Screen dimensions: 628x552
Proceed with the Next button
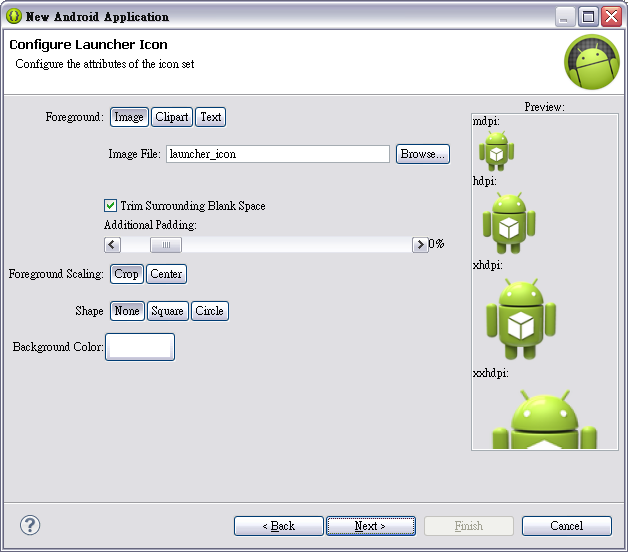371,526
